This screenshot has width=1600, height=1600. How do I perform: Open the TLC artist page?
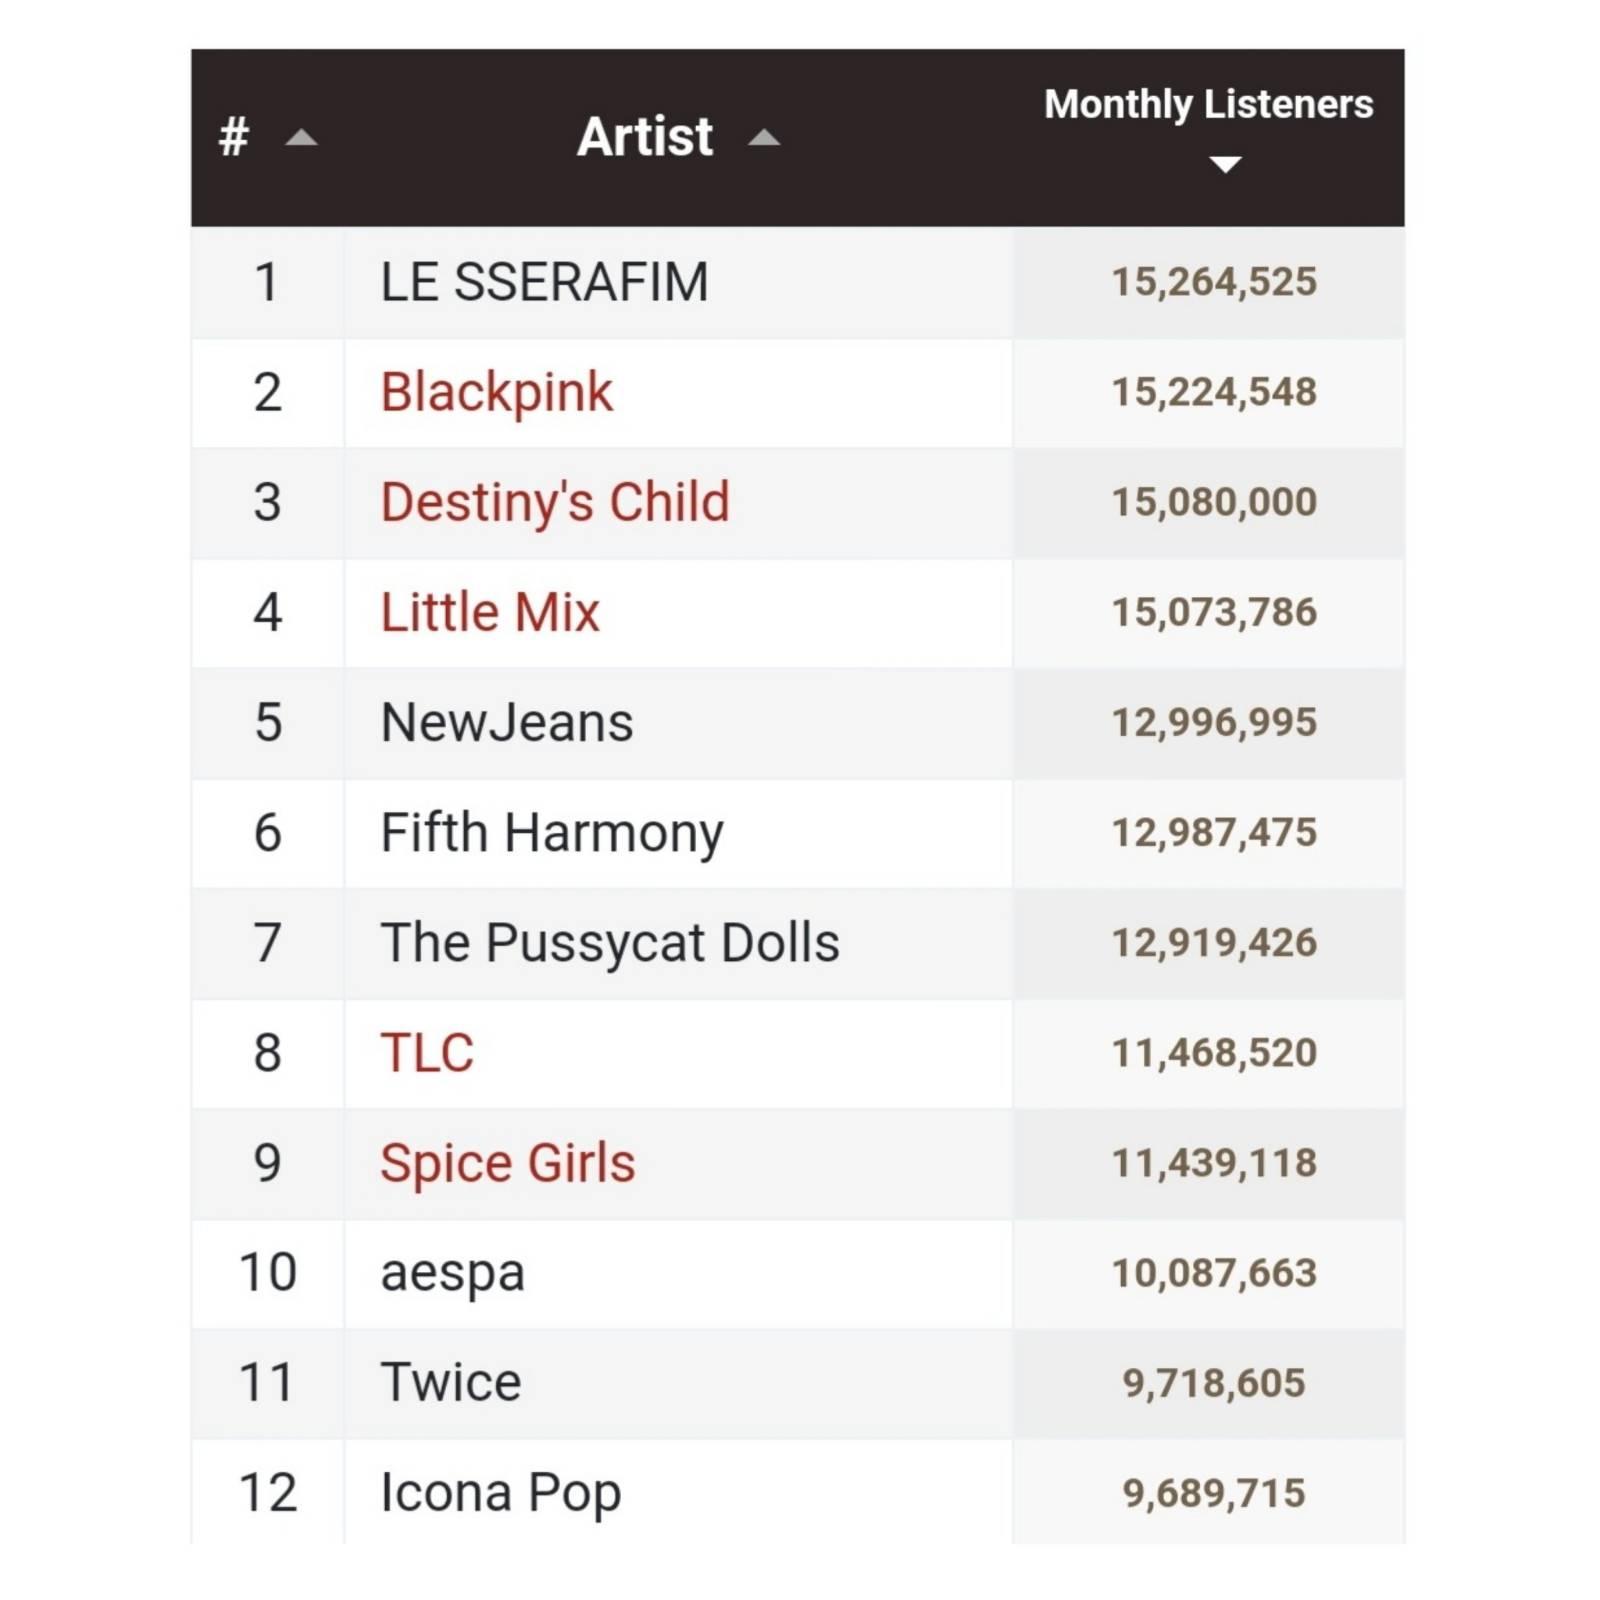tap(427, 1052)
